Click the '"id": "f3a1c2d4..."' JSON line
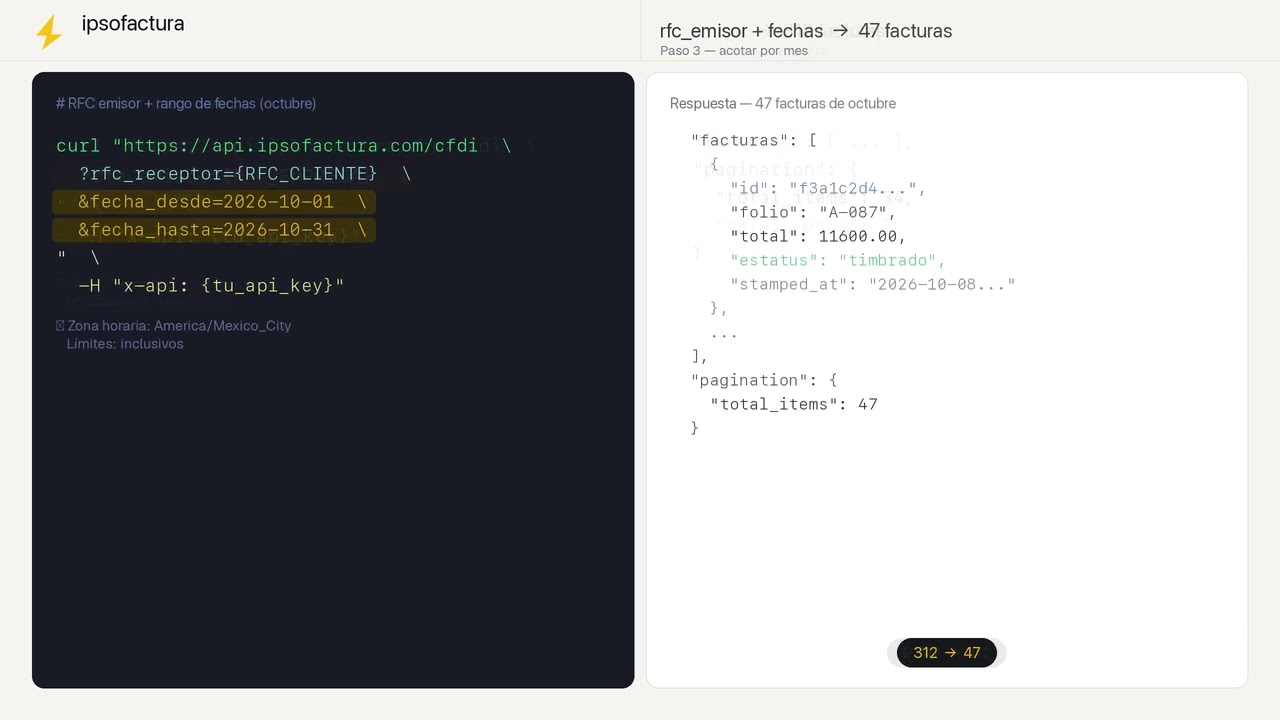The height and width of the screenshot is (720, 1280). pyautogui.click(x=828, y=189)
